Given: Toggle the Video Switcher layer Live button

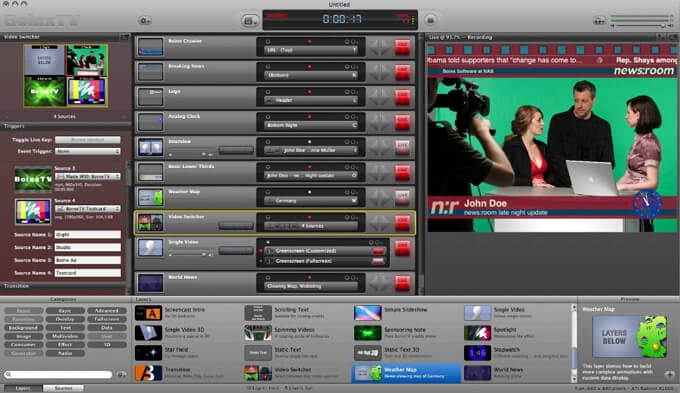Looking at the screenshot, I should [402, 223].
